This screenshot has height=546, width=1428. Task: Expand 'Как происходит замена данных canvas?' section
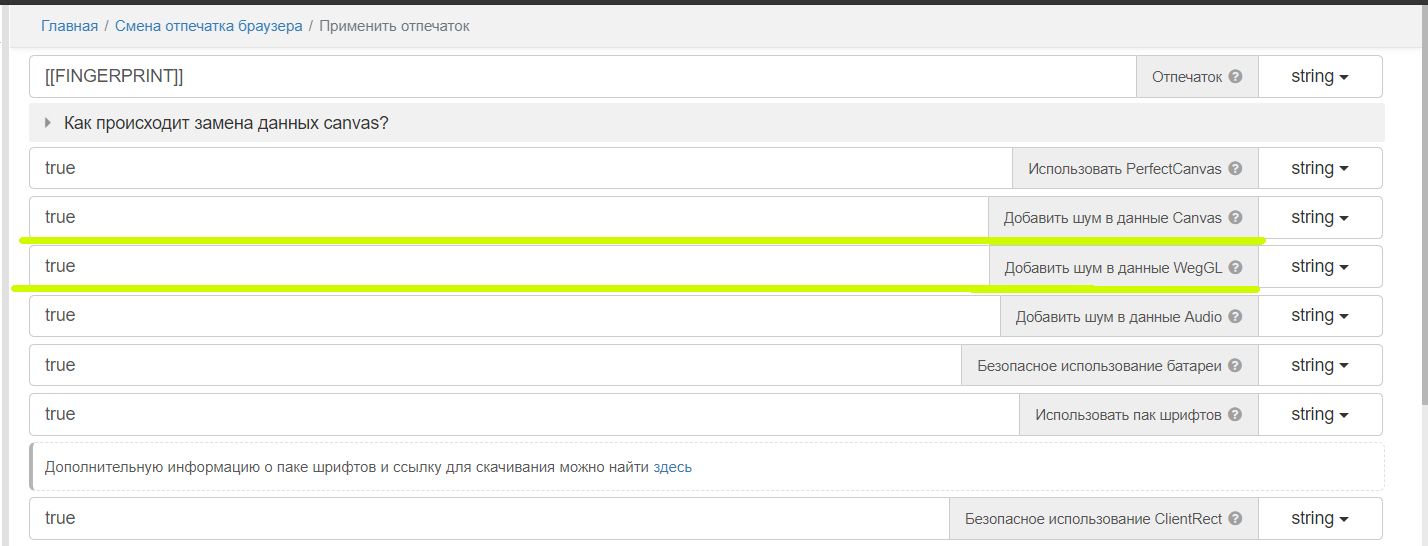point(225,123)
